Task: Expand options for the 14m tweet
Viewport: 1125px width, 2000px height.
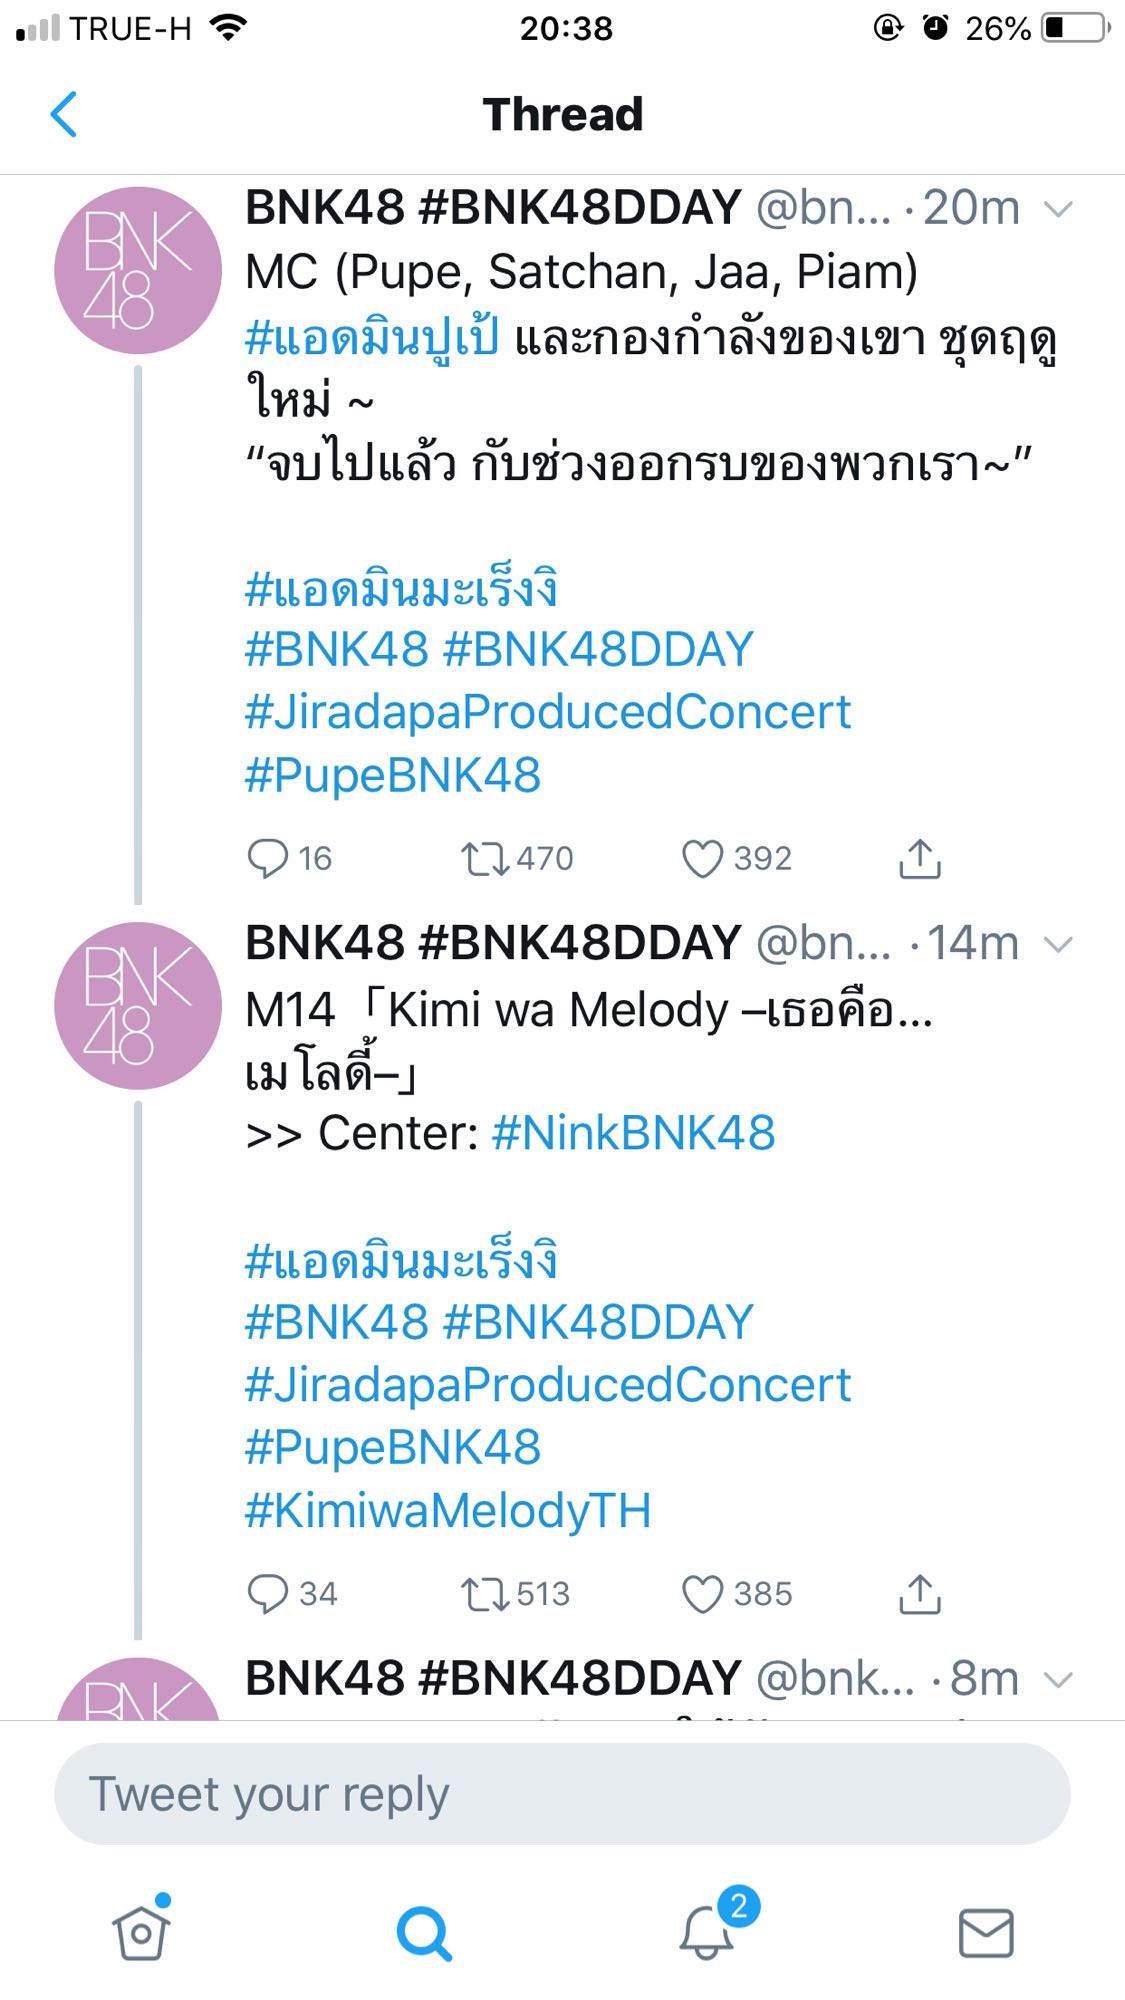Action: click(x=1057, y=944)
